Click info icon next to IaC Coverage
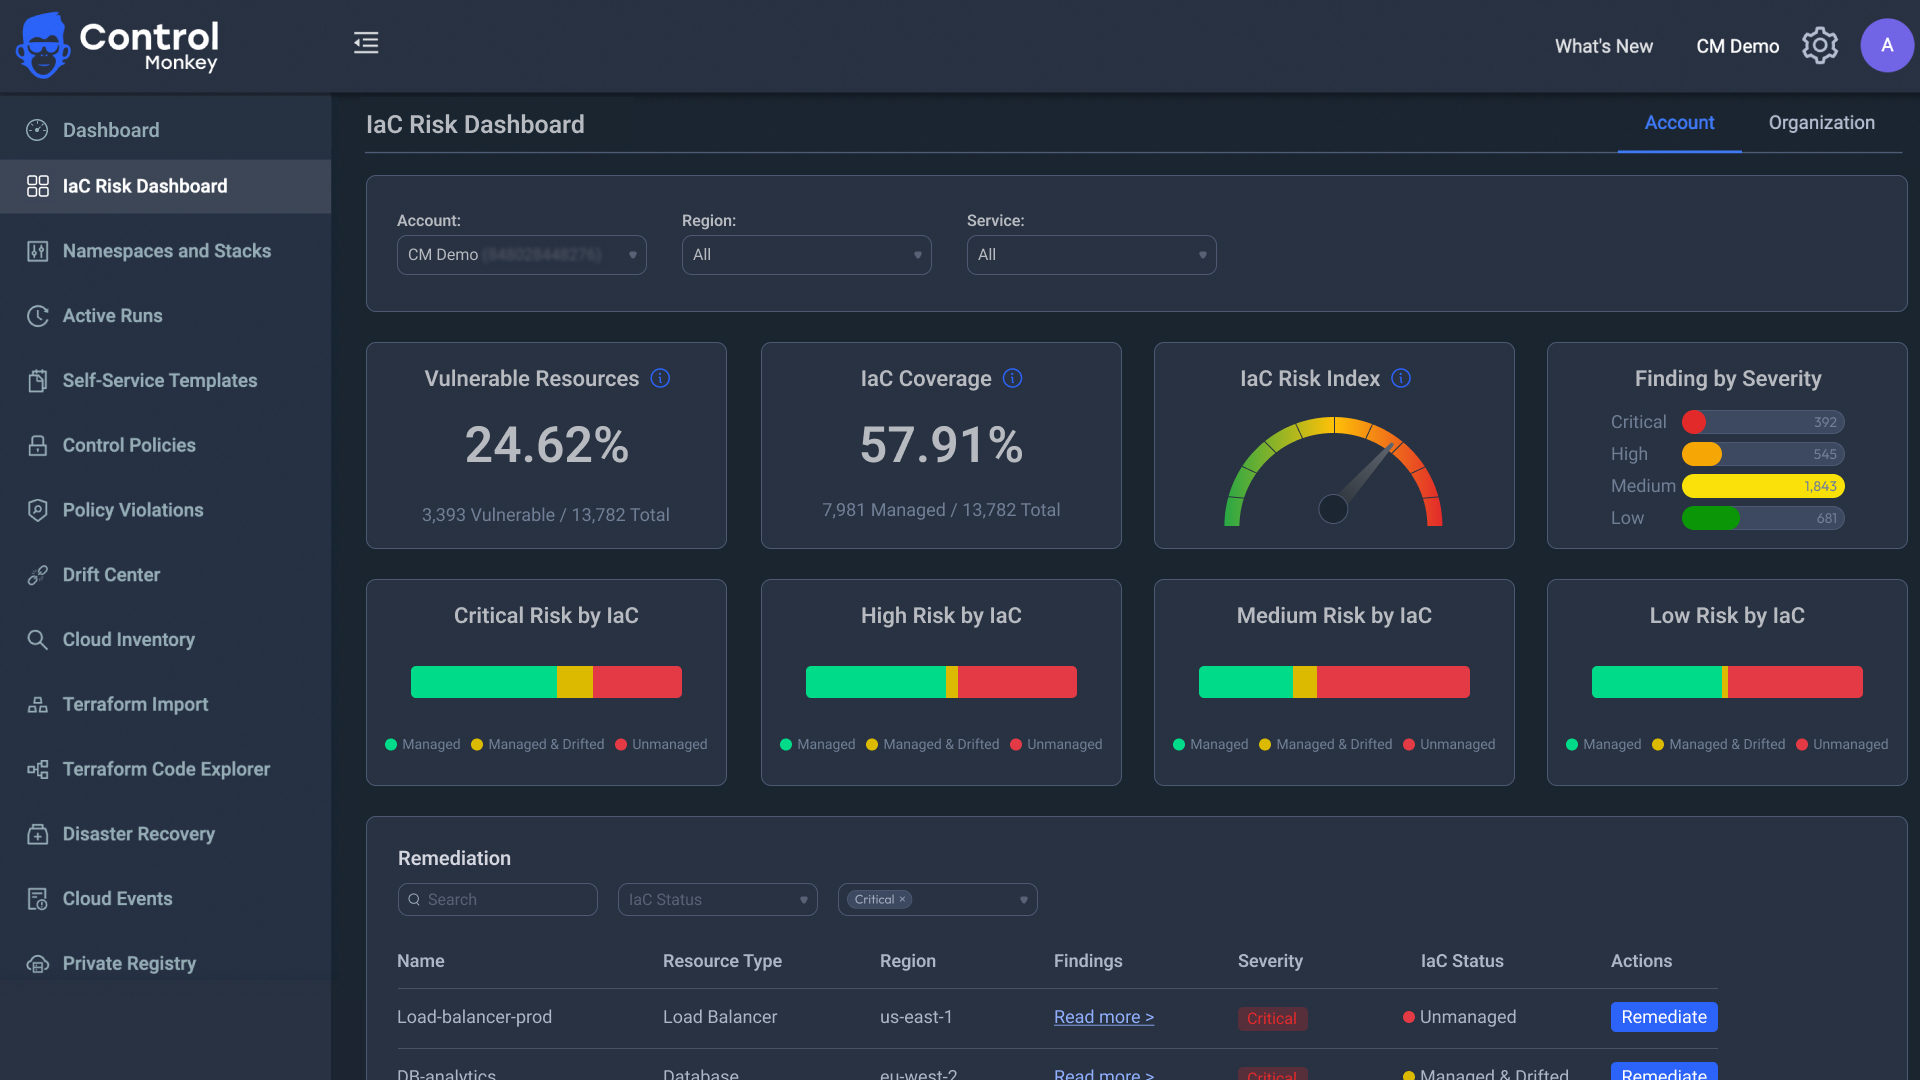 click(1012, 378)
